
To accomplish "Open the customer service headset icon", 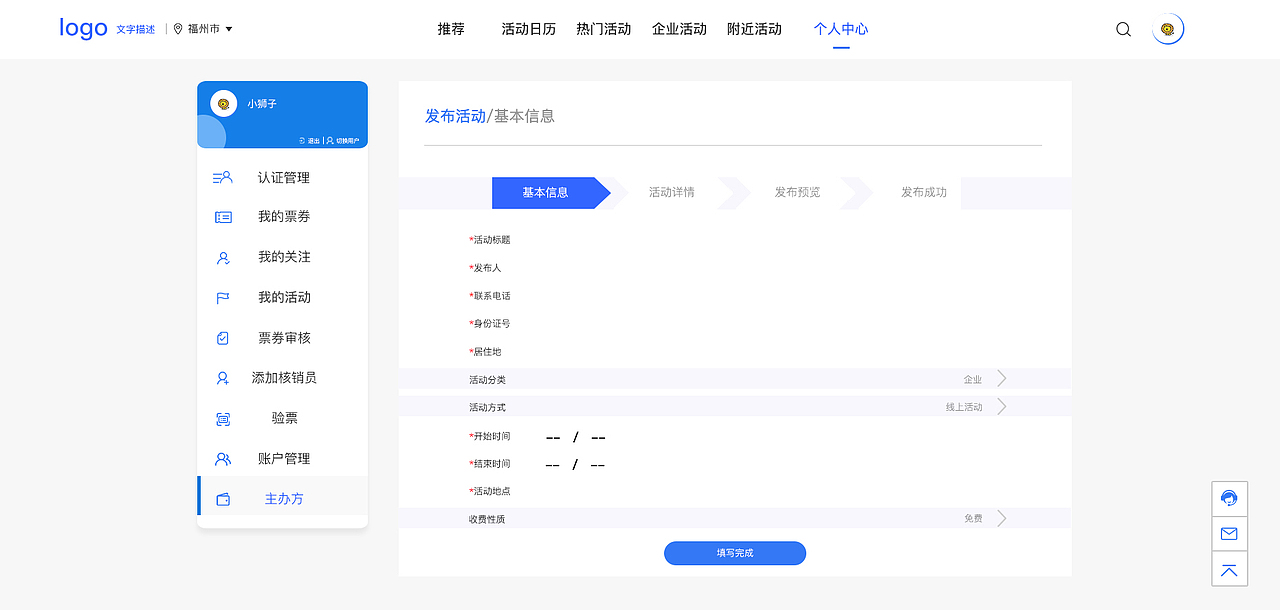I will tap(1229, 498).
